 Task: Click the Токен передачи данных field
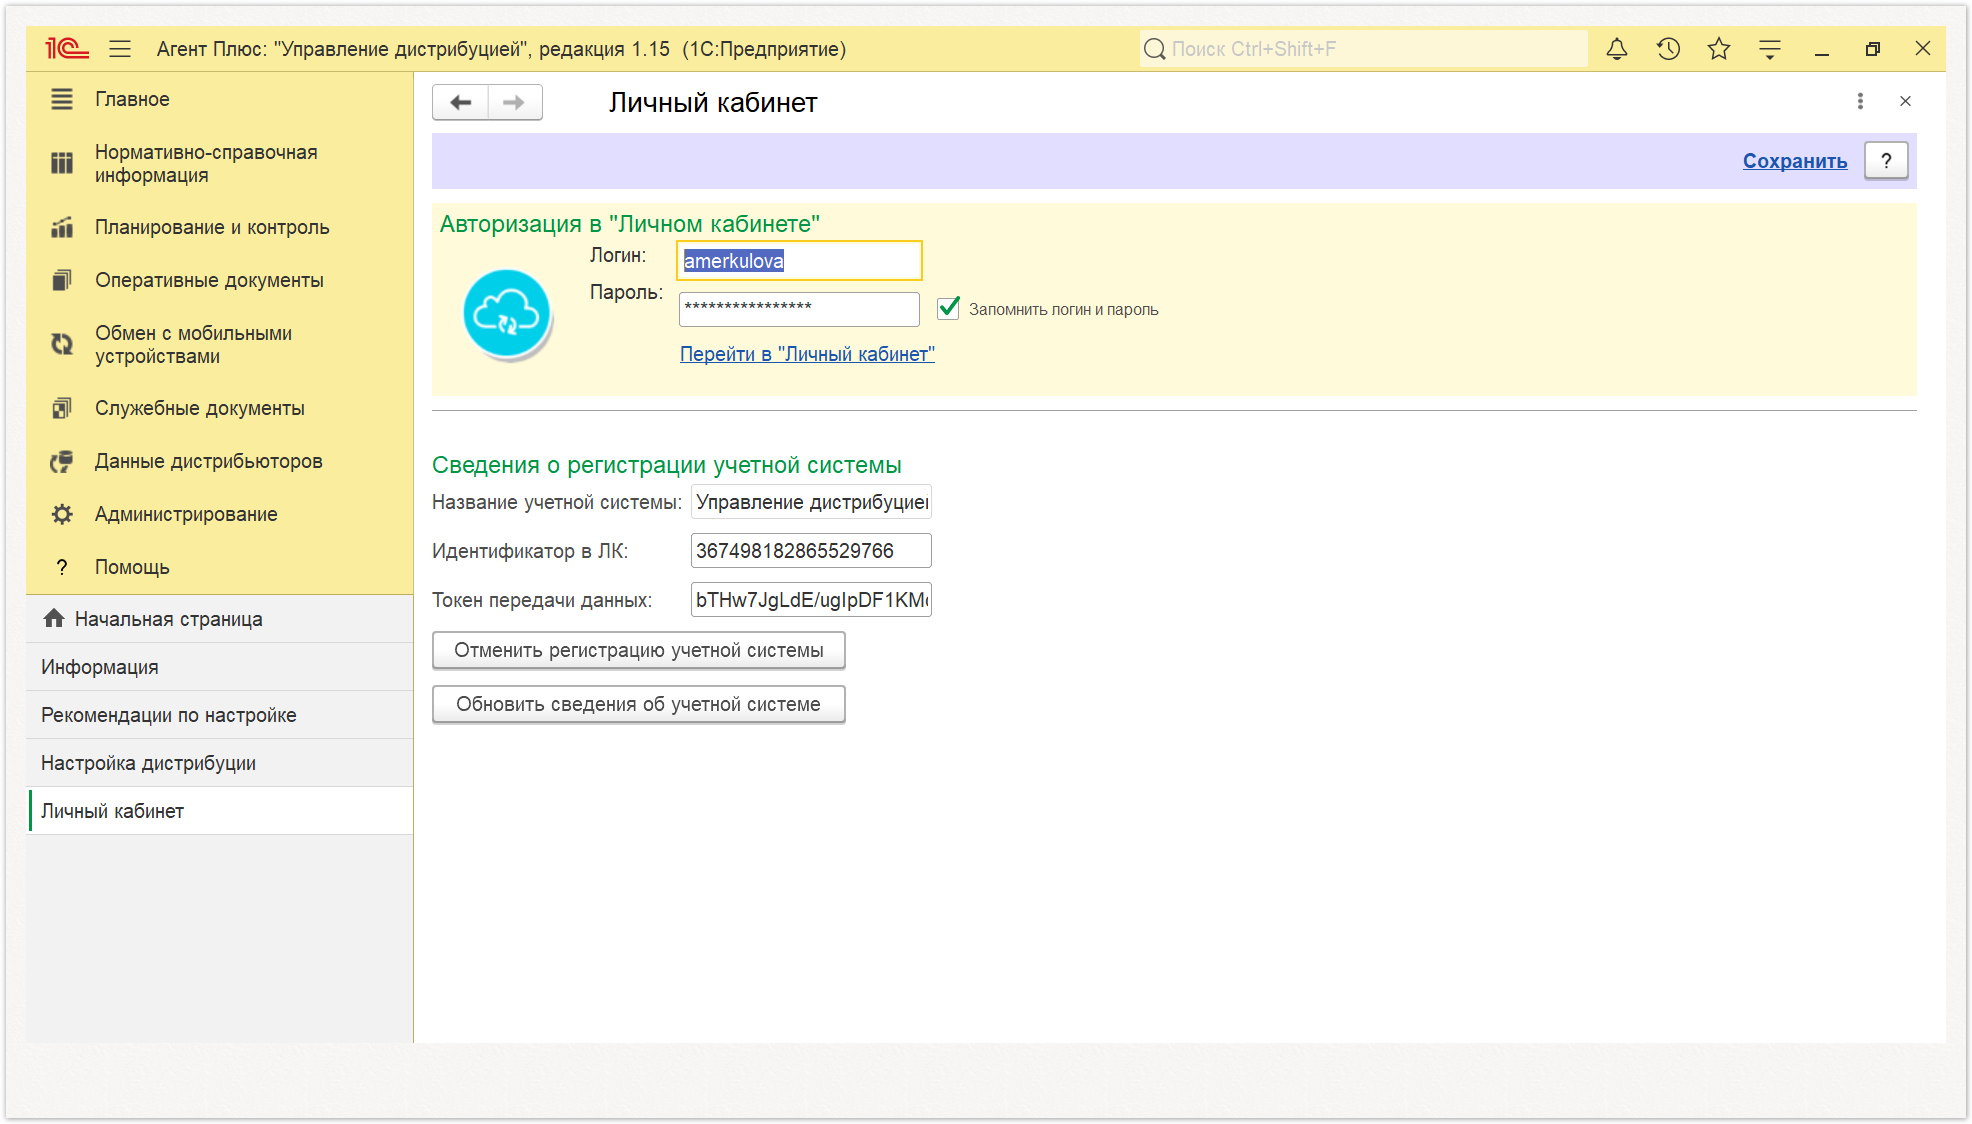point(811,600)
